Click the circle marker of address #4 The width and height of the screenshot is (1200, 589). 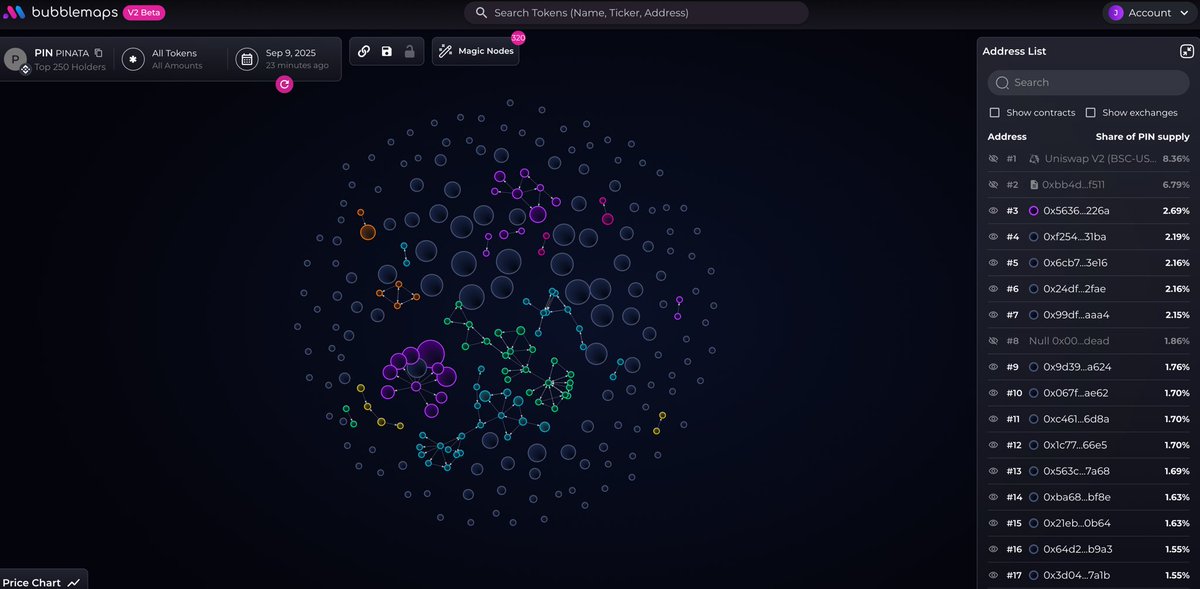tap(1034, 237)
